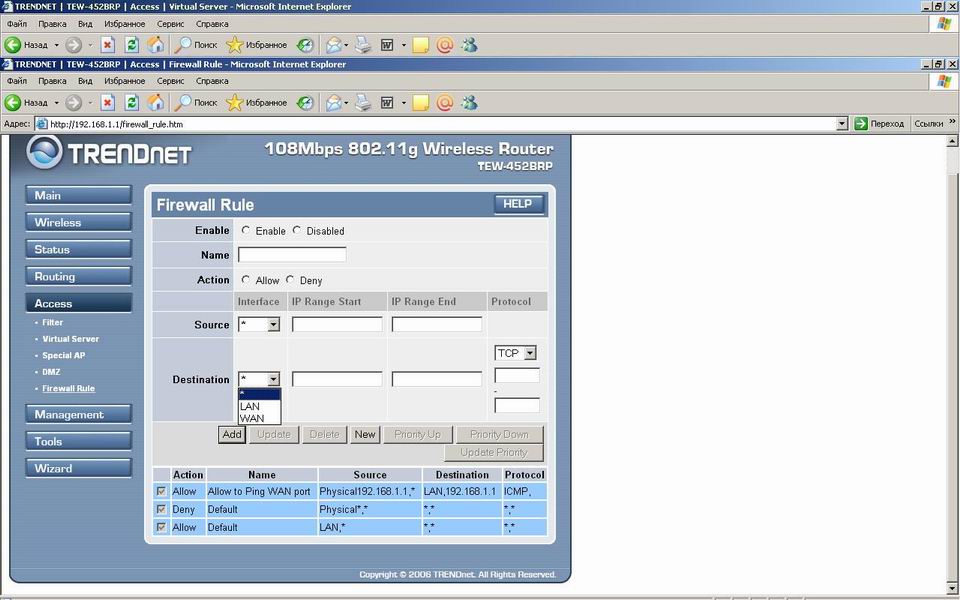Click @ icon in Firewall Rule window toolbar
The width and height of the screenshot is (960, 600).
pyautogui.click(x=445, y=103)
